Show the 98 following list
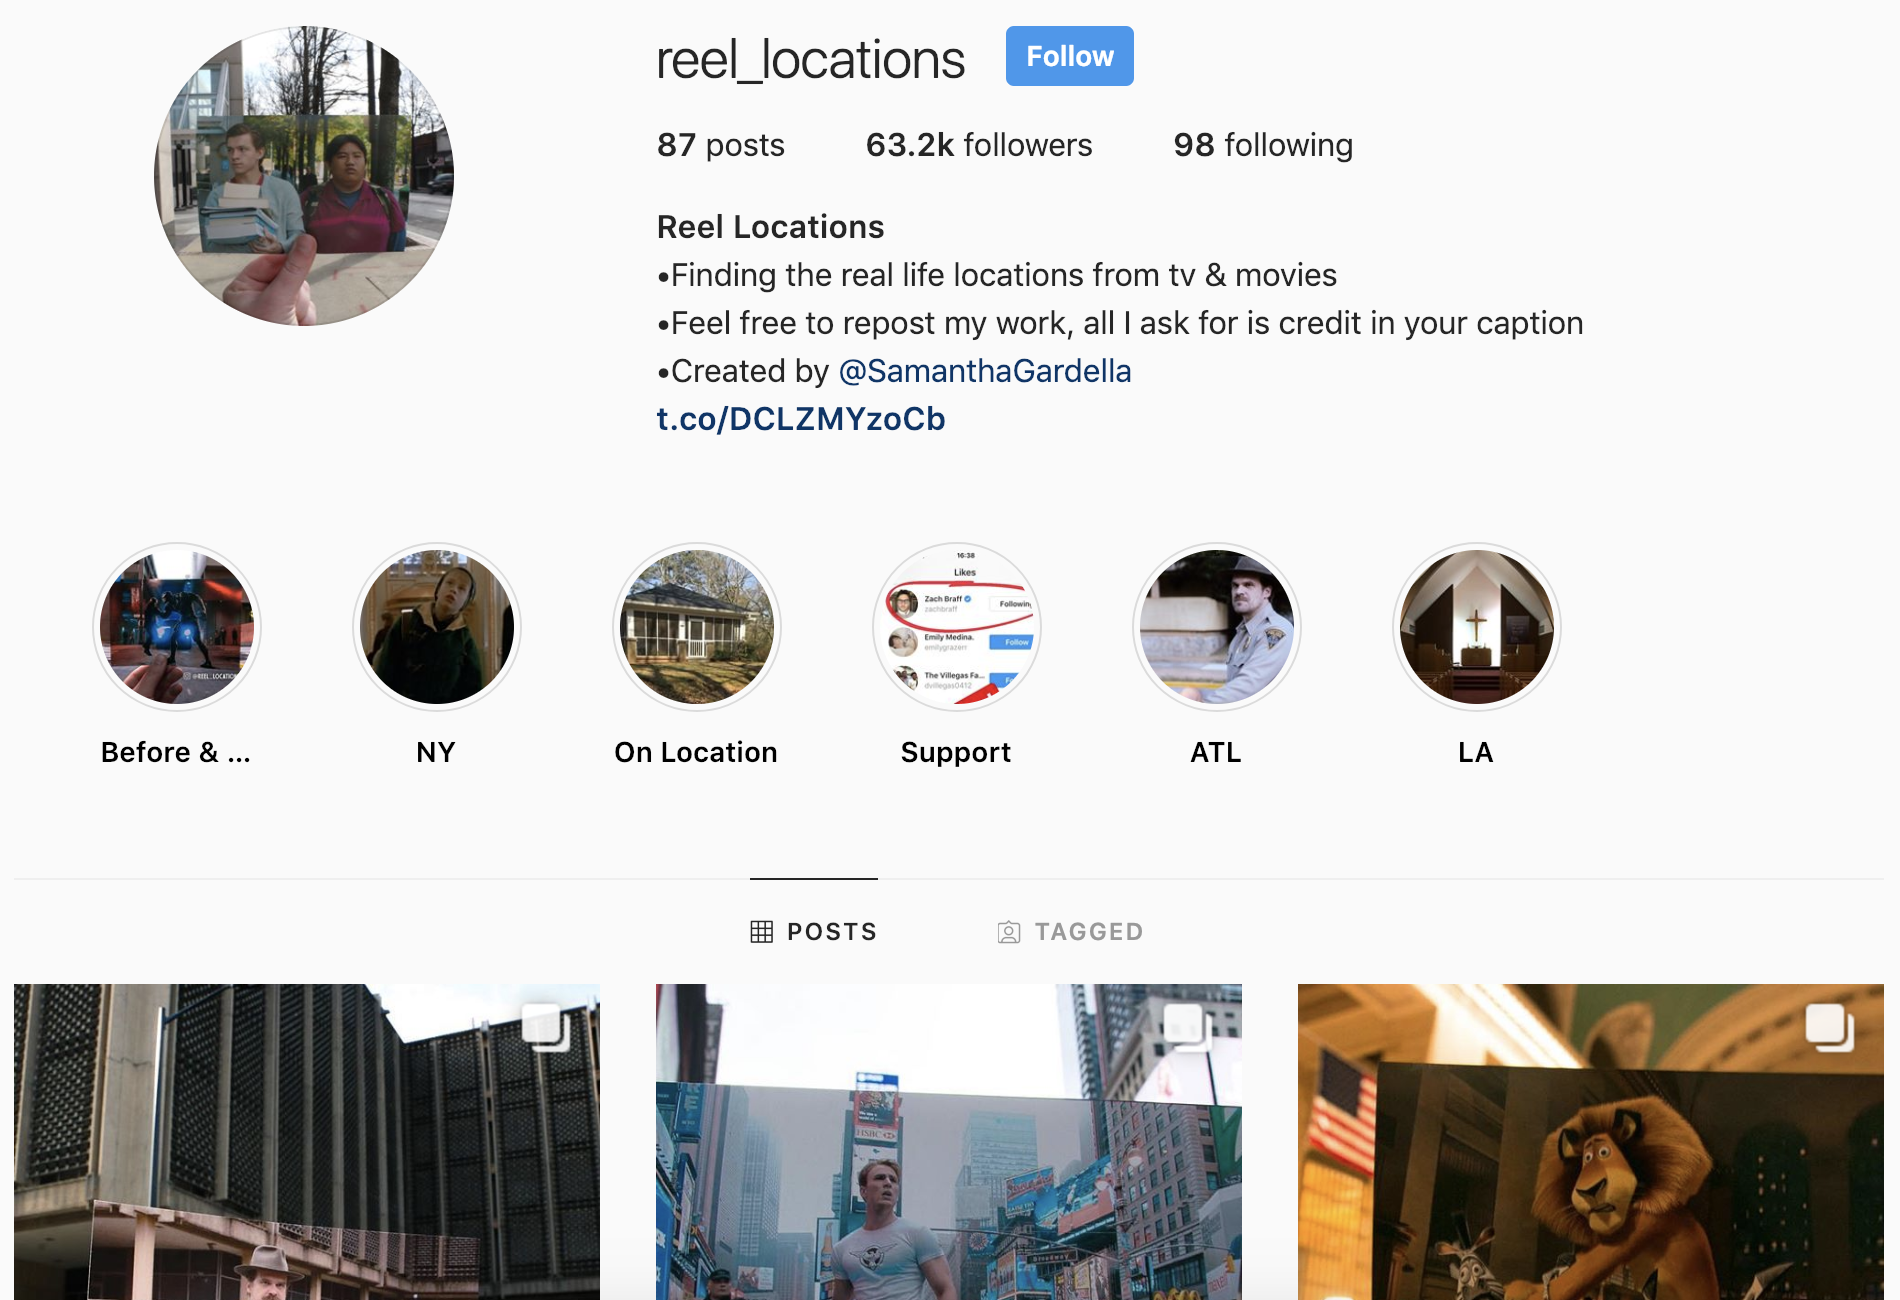1900x1300 pixels. pos(1263,145)
